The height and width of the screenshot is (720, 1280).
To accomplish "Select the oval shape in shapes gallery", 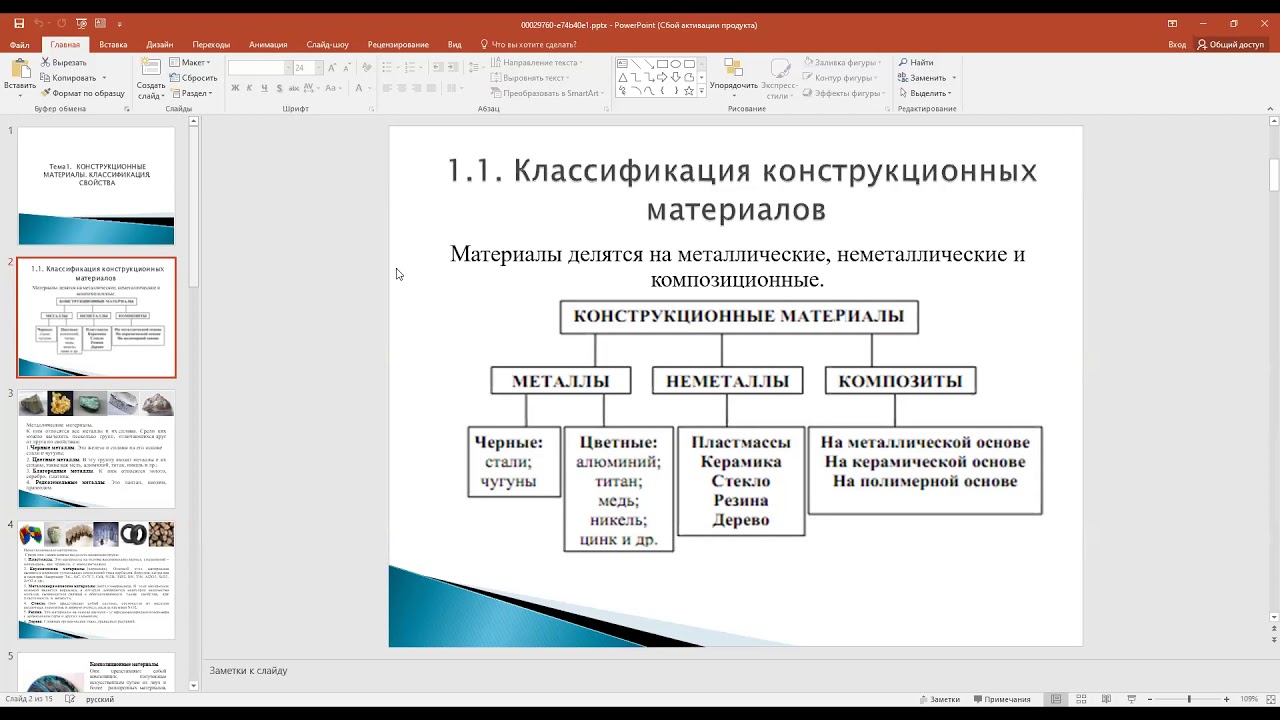I will click(676, 64).
